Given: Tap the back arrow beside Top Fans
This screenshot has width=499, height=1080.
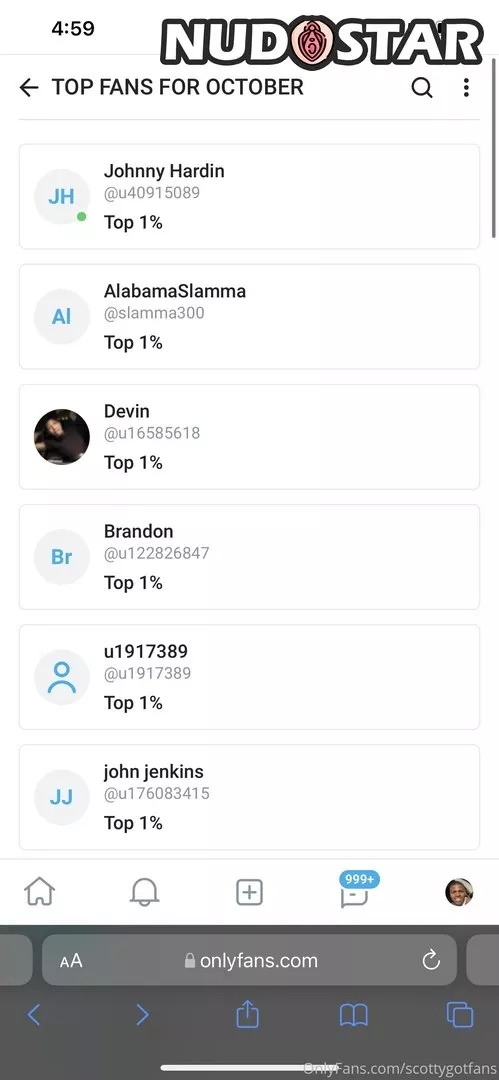Looking at the screenshot, I should coord(29,87).
